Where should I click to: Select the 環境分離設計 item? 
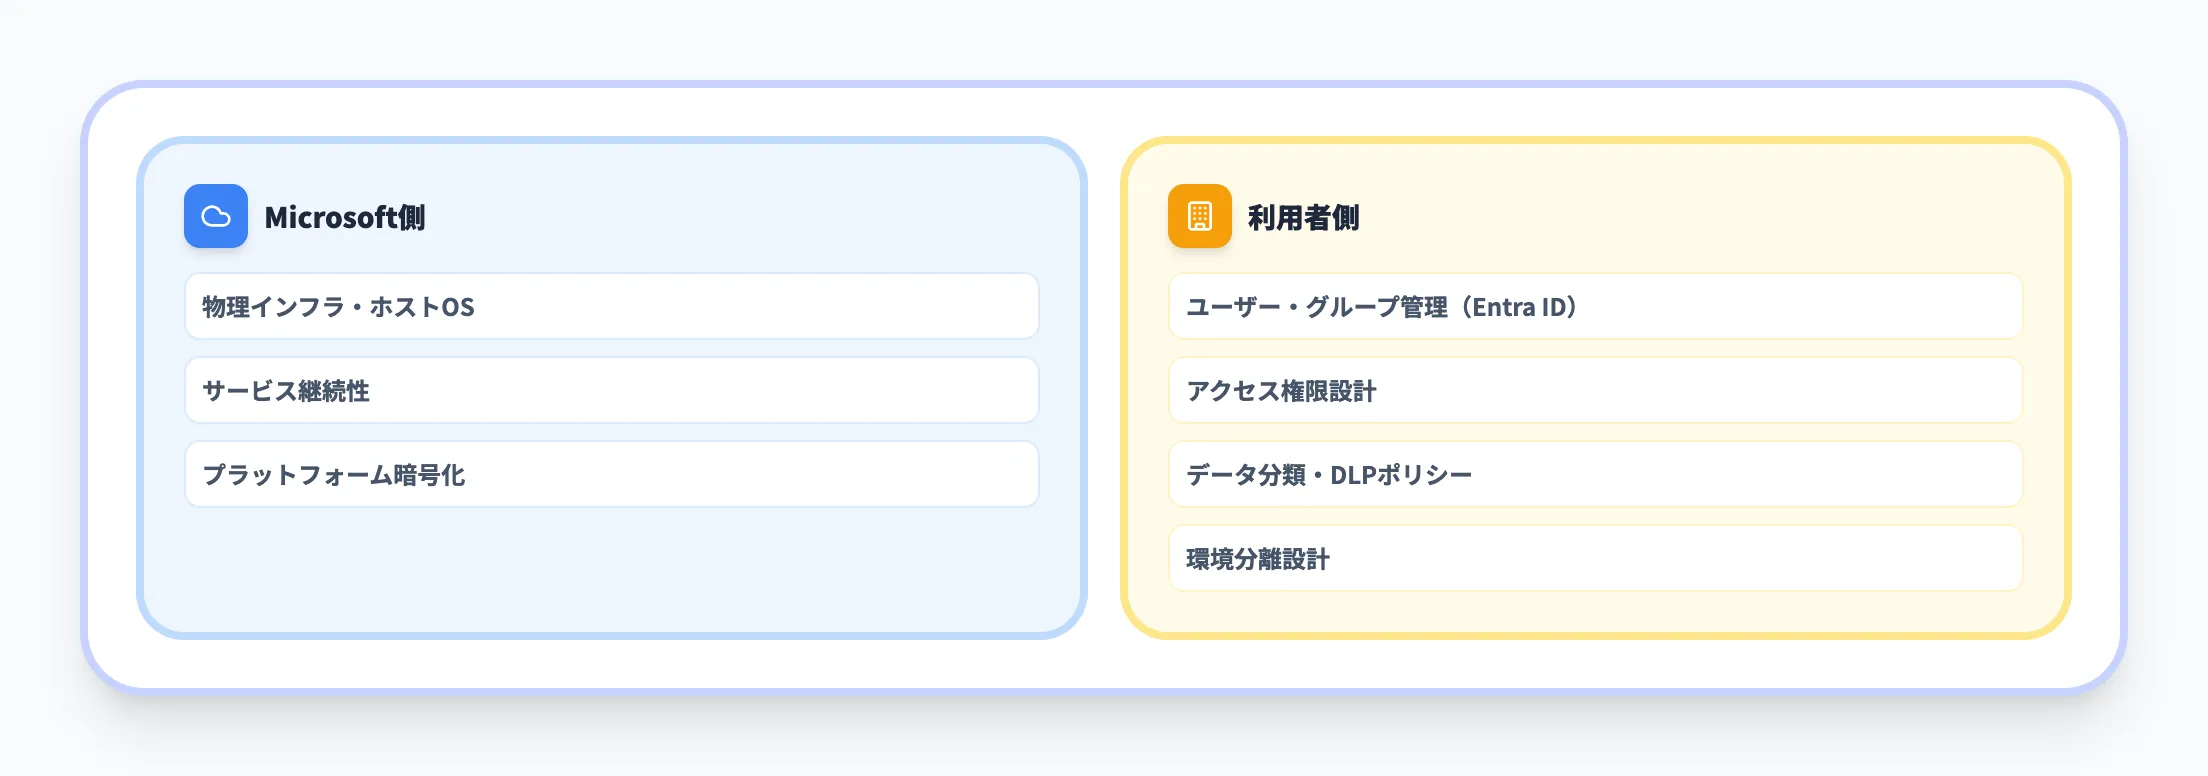click(1257, 559)
